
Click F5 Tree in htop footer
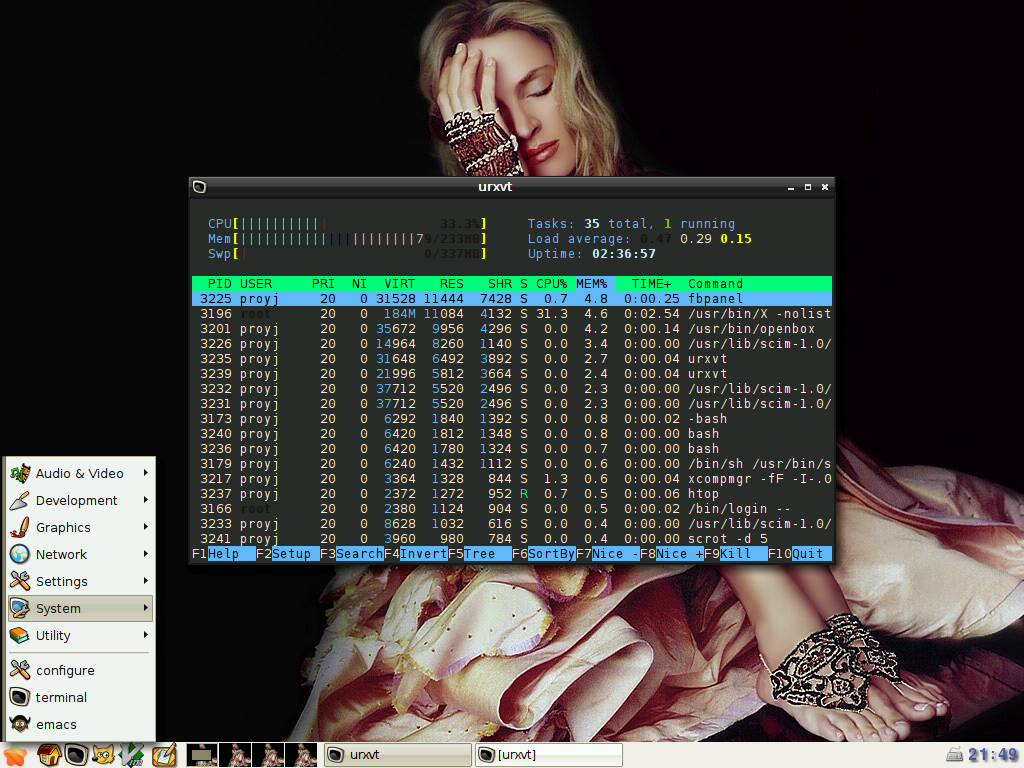(479, 554)
